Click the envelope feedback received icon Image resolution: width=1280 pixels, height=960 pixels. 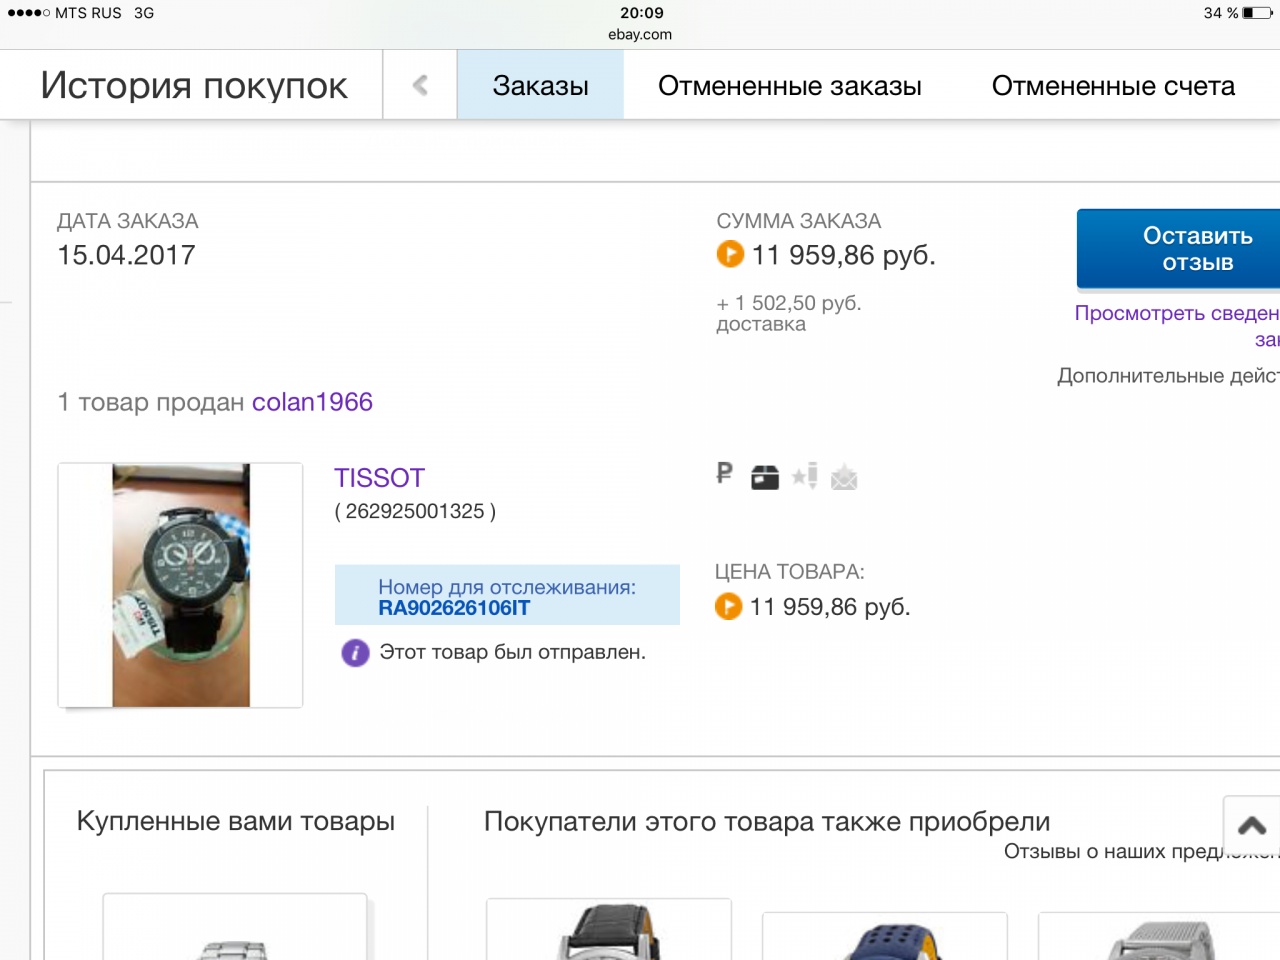pyautogui.click(x=844, y=477)
